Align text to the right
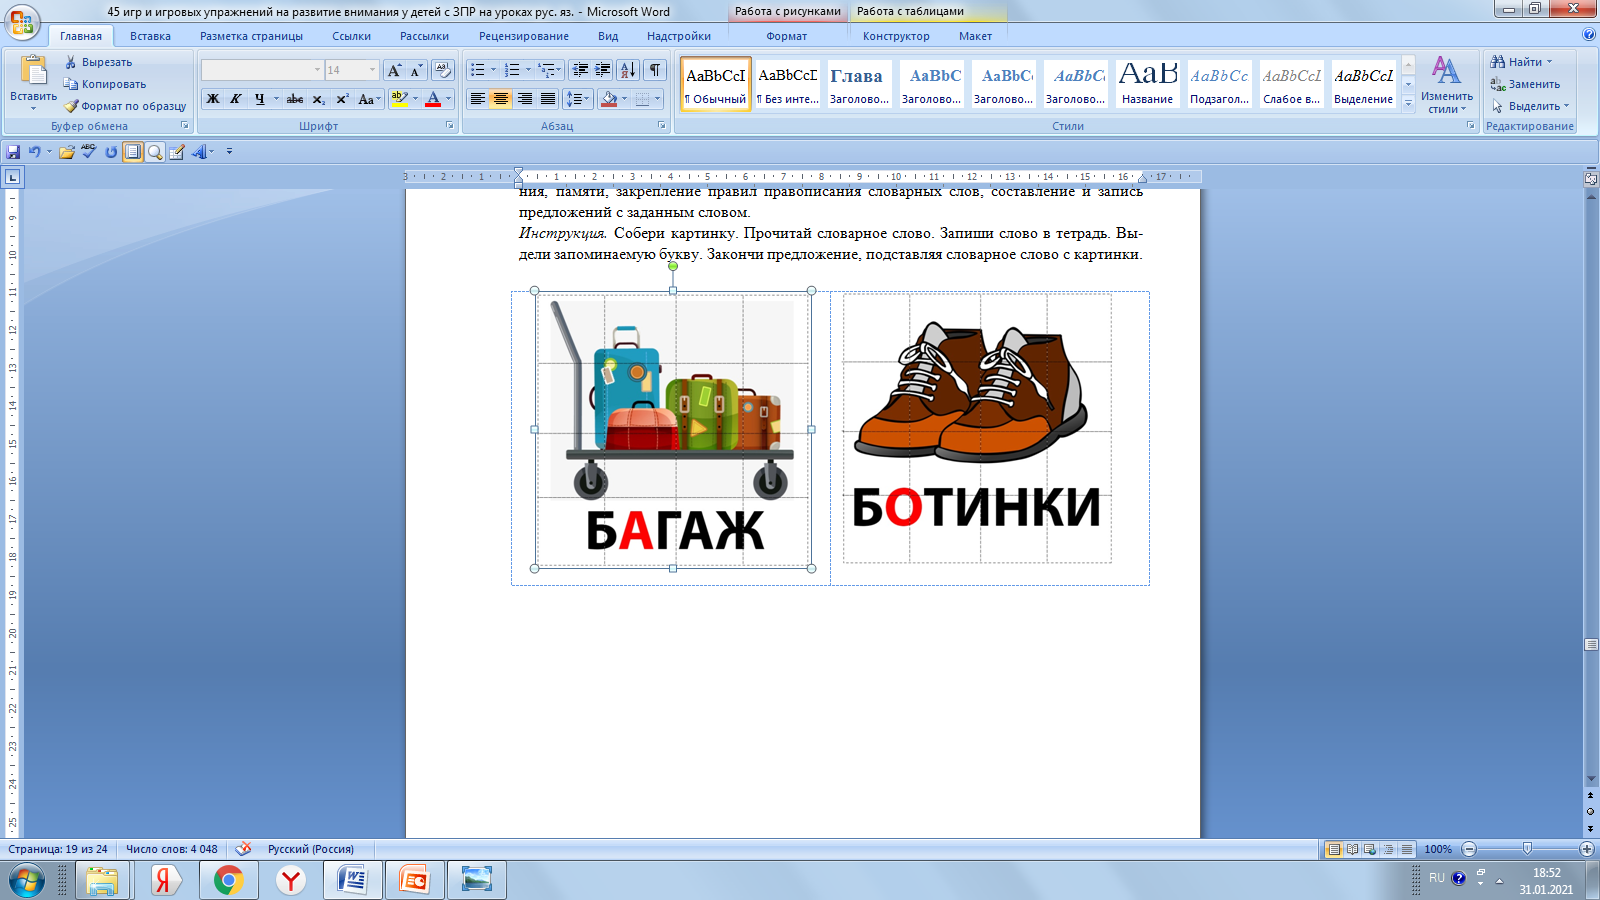 tap(524, 99)
